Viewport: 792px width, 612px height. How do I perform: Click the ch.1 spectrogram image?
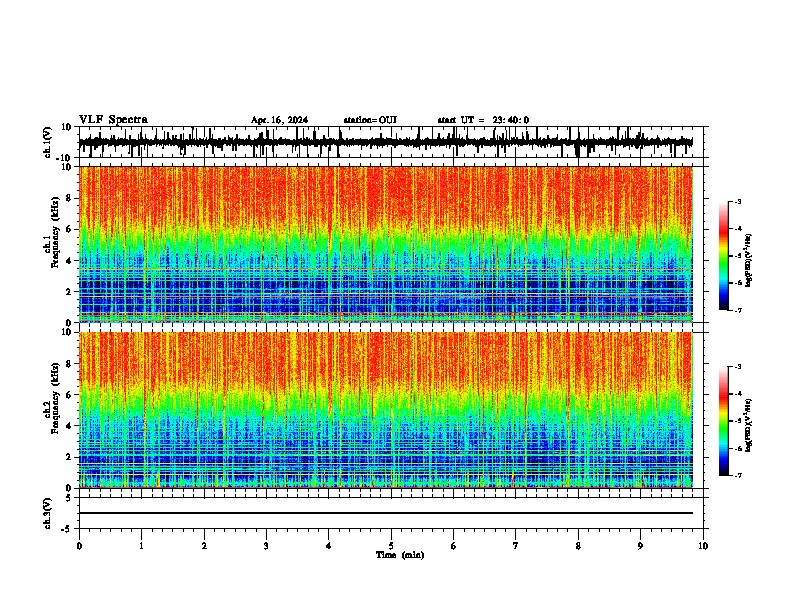tap(386, 244)
